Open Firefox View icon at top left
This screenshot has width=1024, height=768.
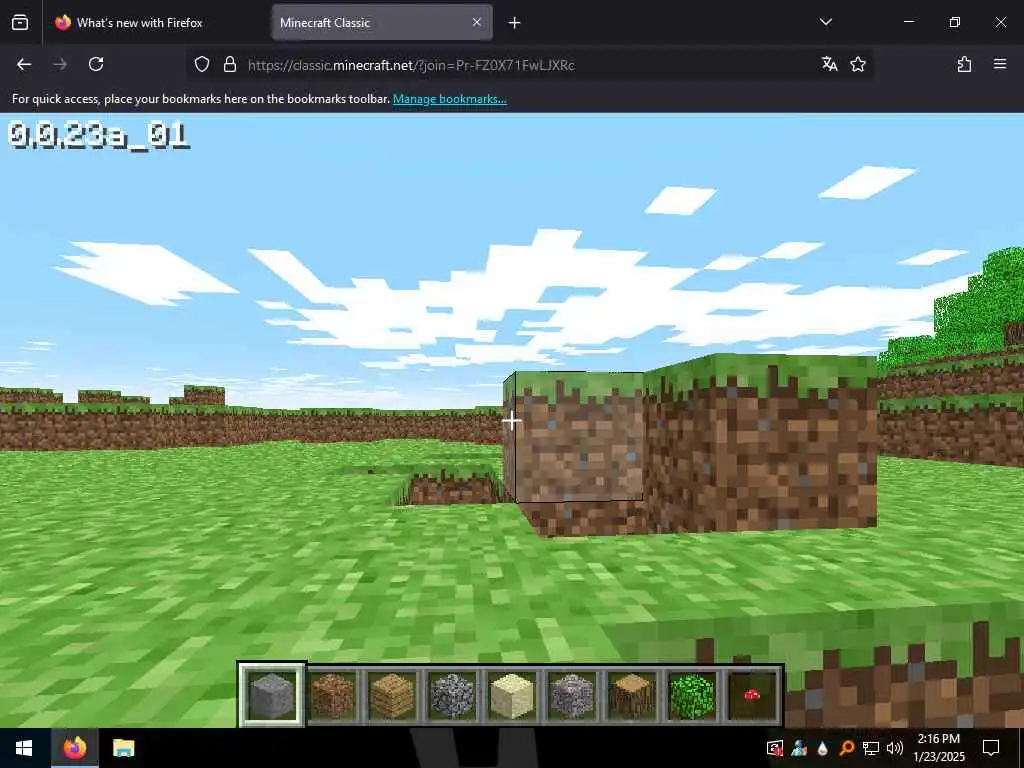click(x=20, y=23)
